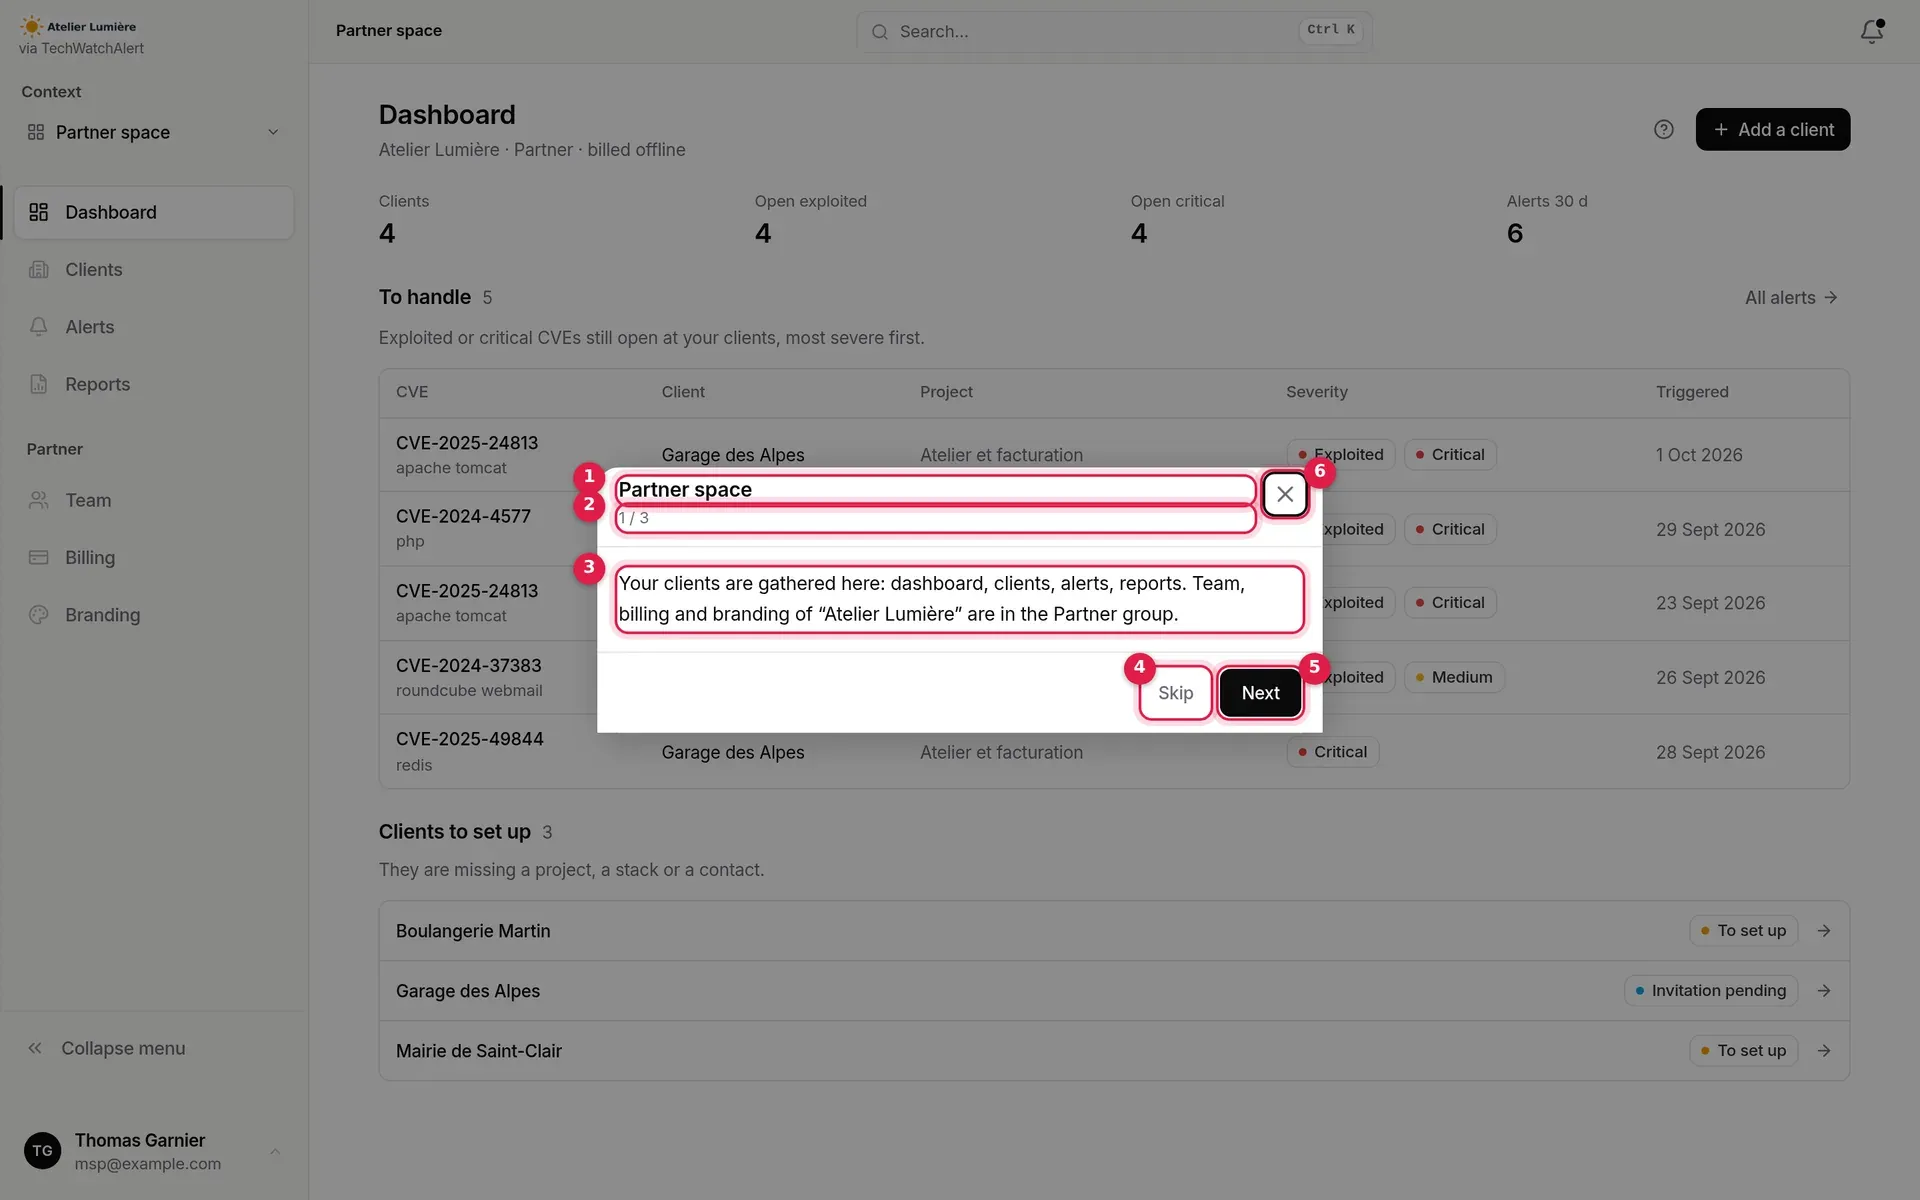Image resolution: width=1920 pixels, height=1200 pixels.
Task: Go to Alerts in the sidebar
Action: [154, 327]
